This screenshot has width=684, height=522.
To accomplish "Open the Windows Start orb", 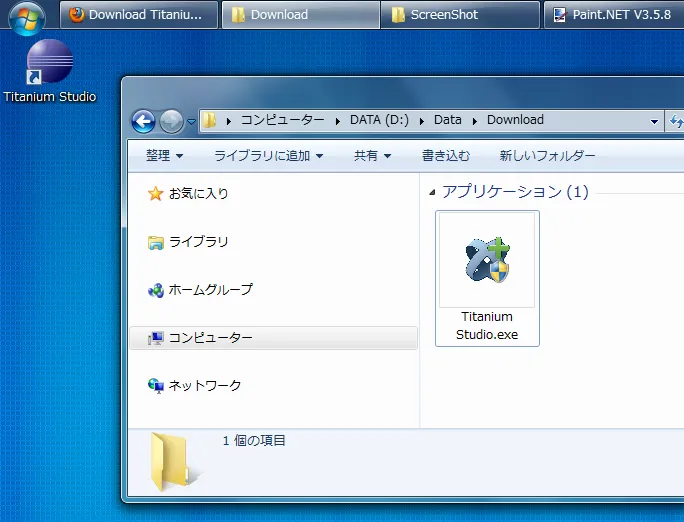I will [x=27, y=17].
